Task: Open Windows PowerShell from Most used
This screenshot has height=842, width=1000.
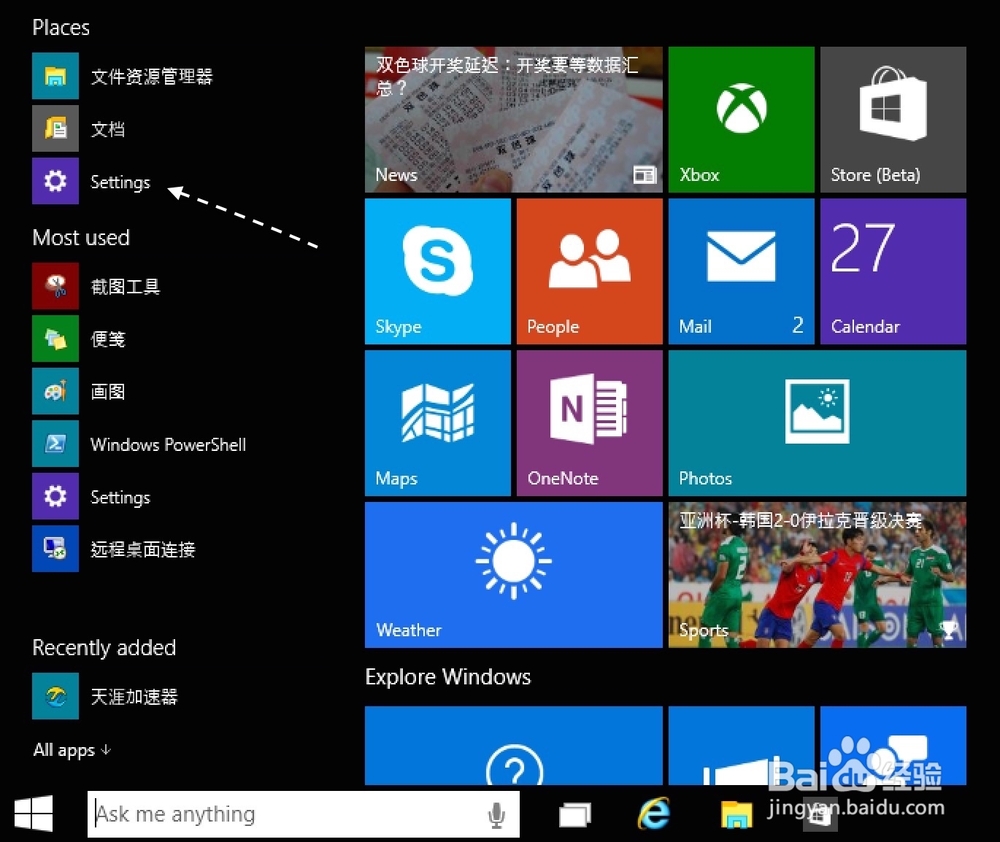Action: (167, 444)
